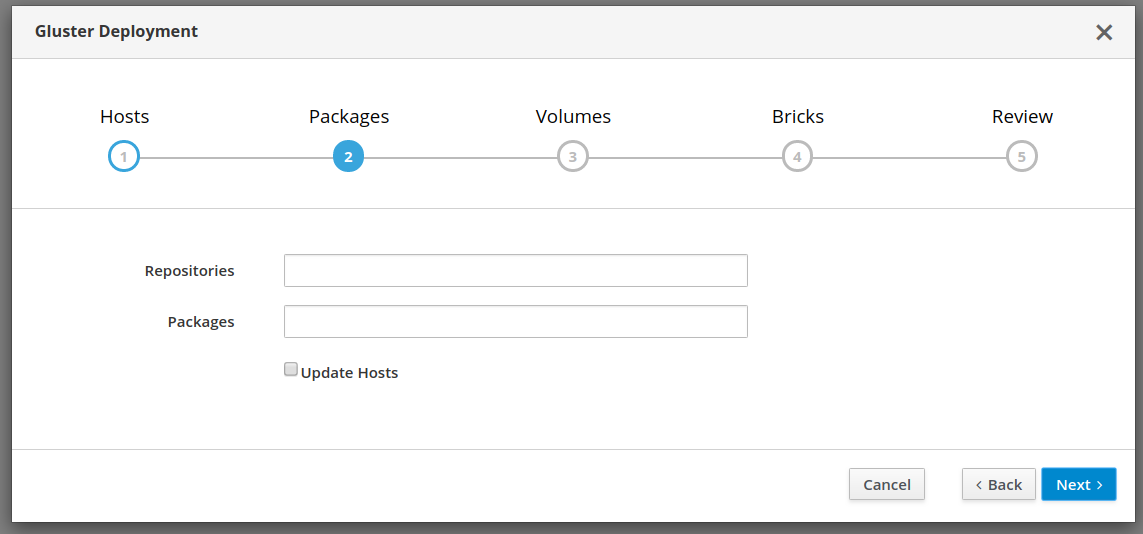The height and width of the screenshot is (534, 1143).
Task: Click into the Packages text field
Action: click(515, 322)
